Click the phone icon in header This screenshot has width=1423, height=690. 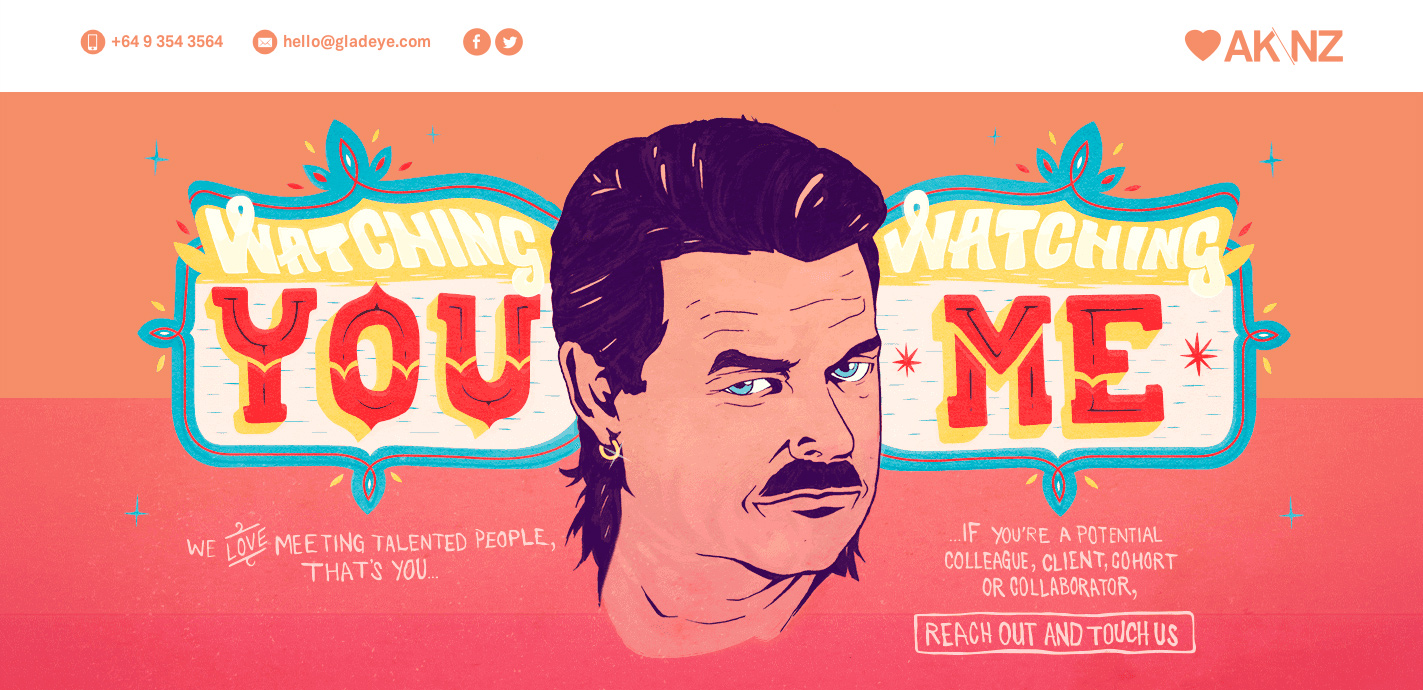tap(93, 42)
